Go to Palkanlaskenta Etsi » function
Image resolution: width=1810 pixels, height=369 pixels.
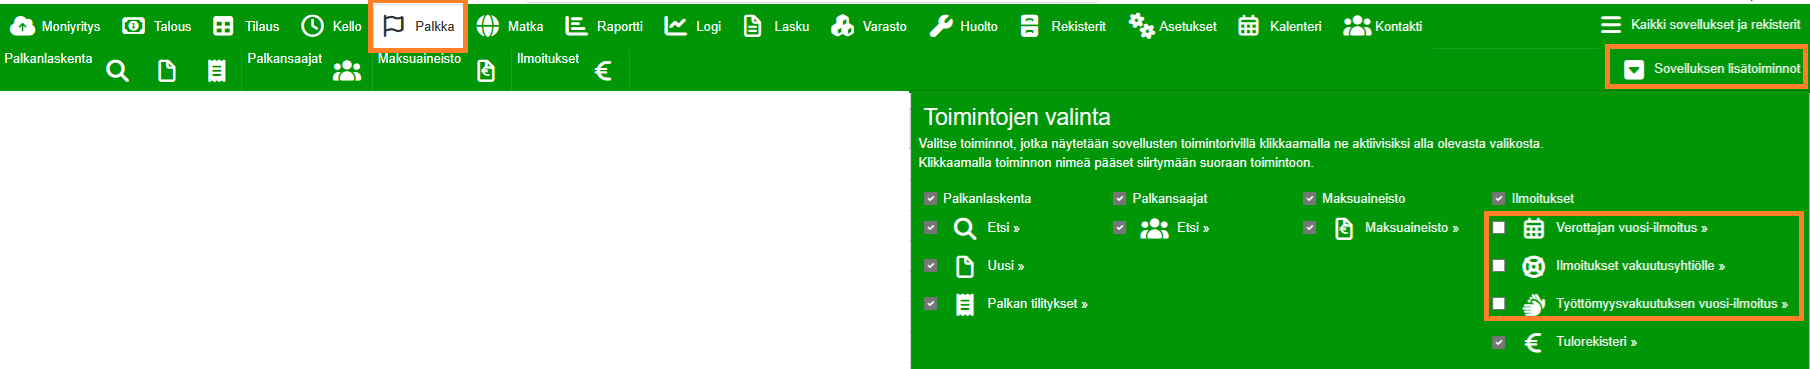click(x=1003, y=228)
